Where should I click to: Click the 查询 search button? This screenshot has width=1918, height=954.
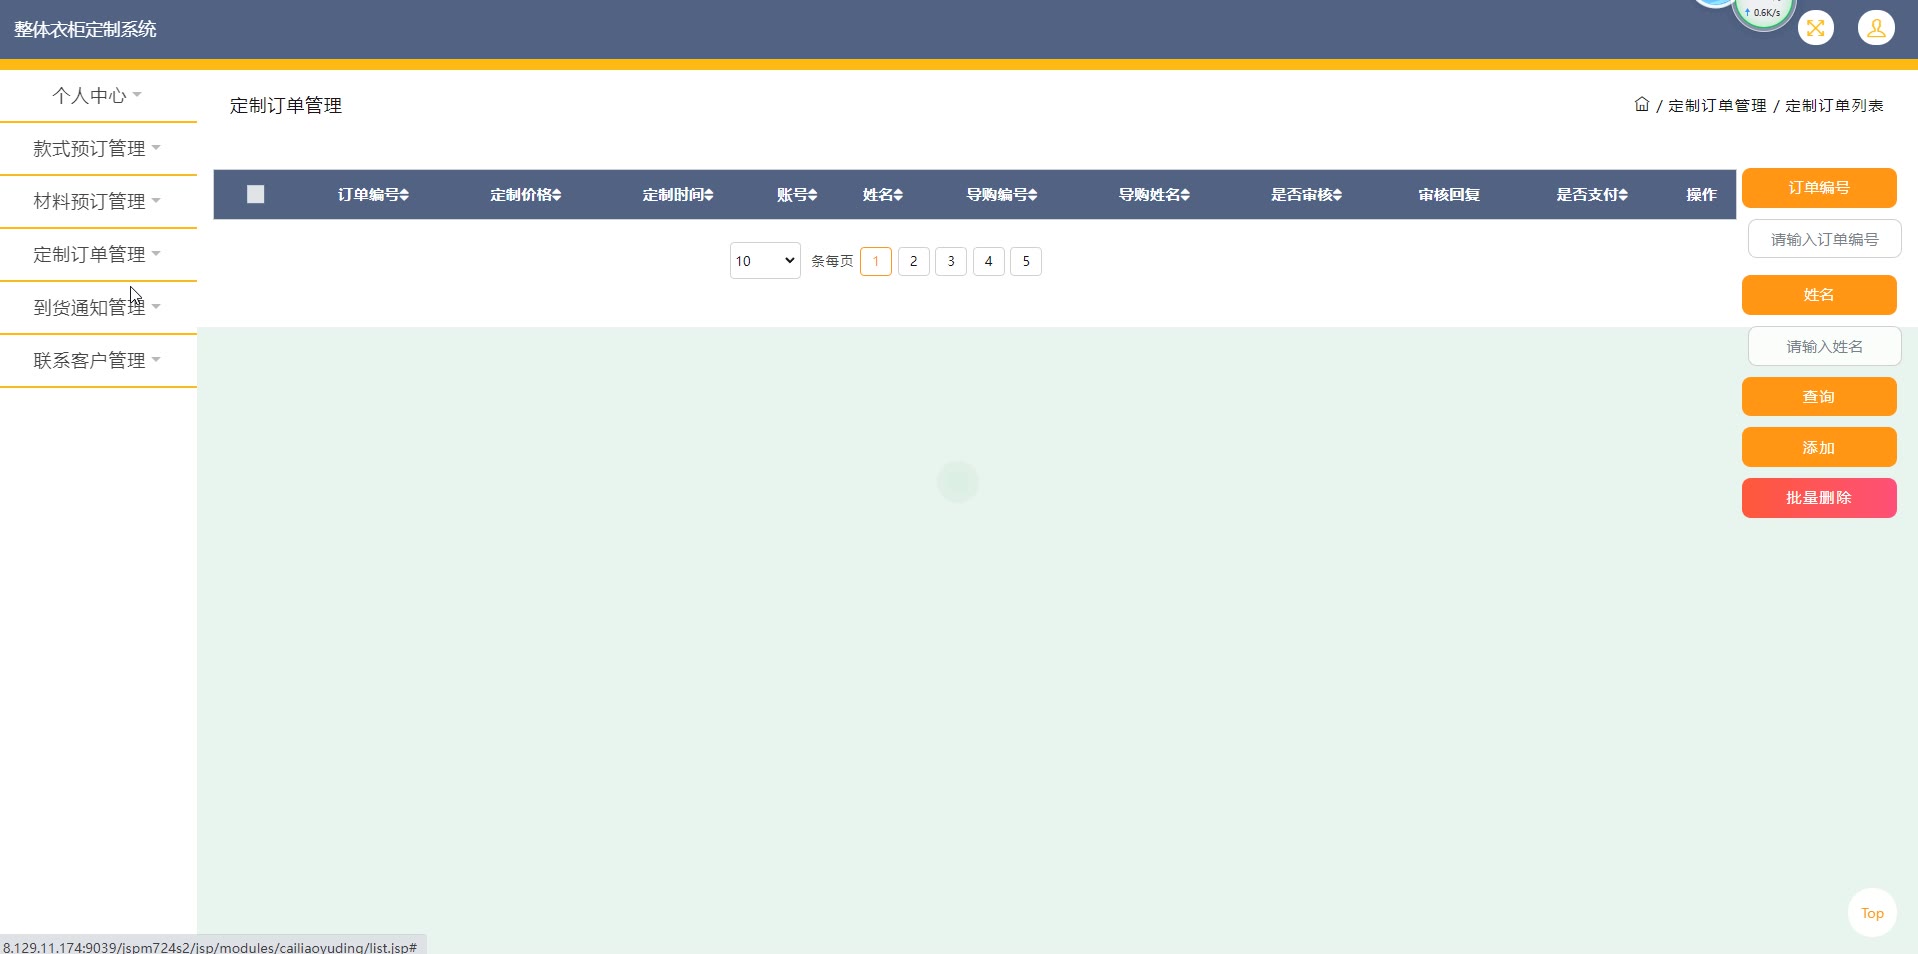click(1819, 397)
